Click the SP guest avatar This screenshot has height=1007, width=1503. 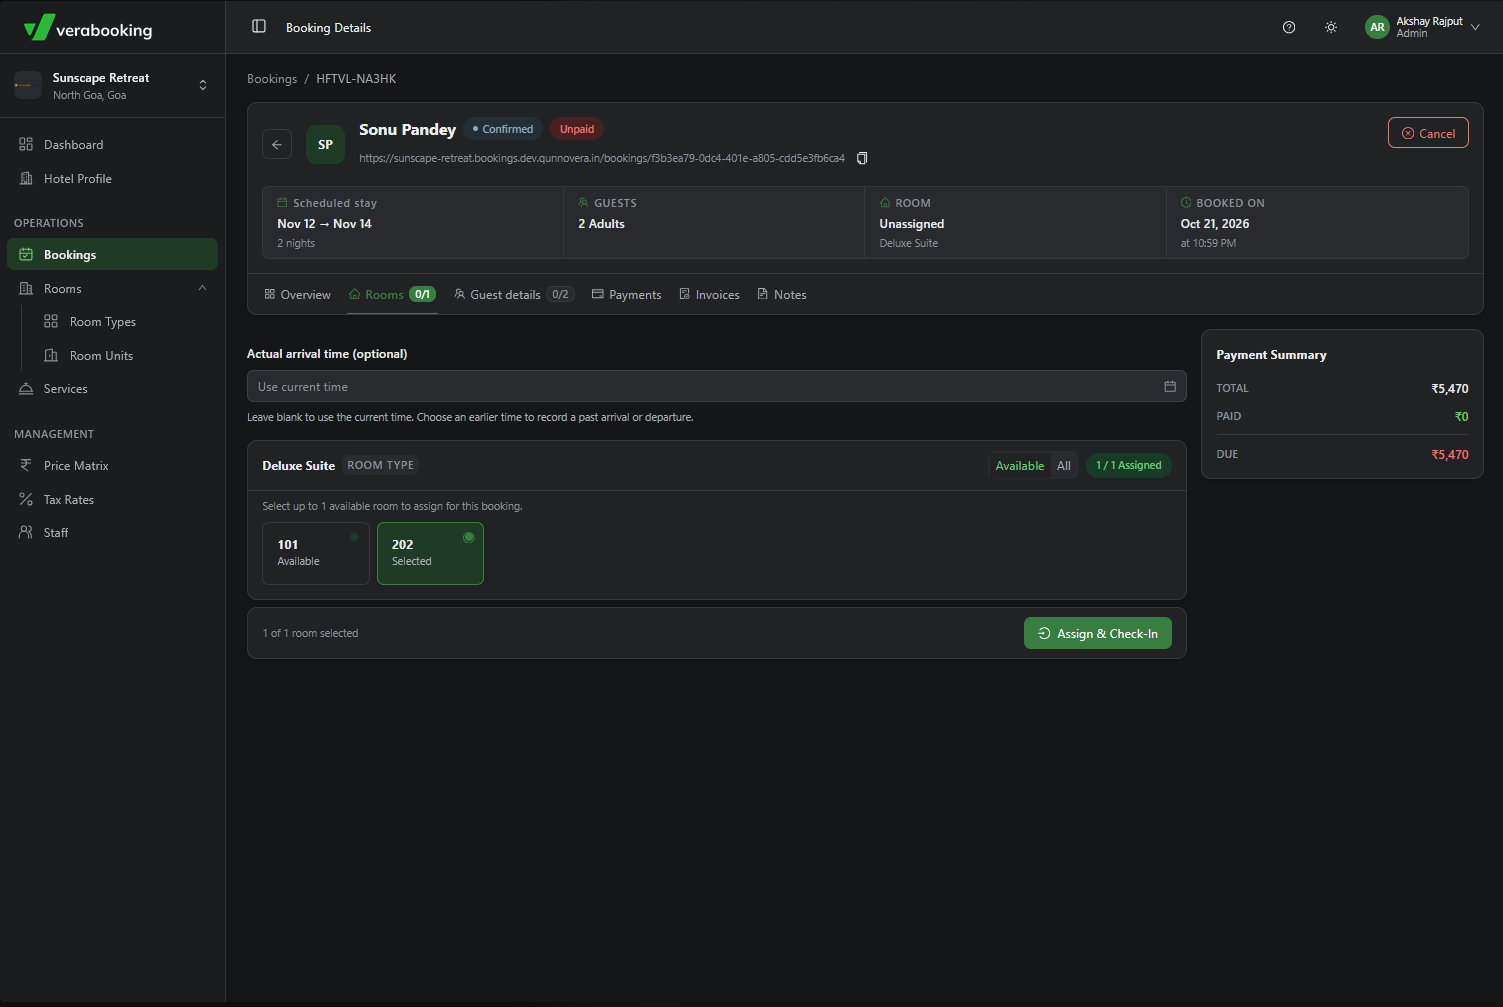point(325,144)
